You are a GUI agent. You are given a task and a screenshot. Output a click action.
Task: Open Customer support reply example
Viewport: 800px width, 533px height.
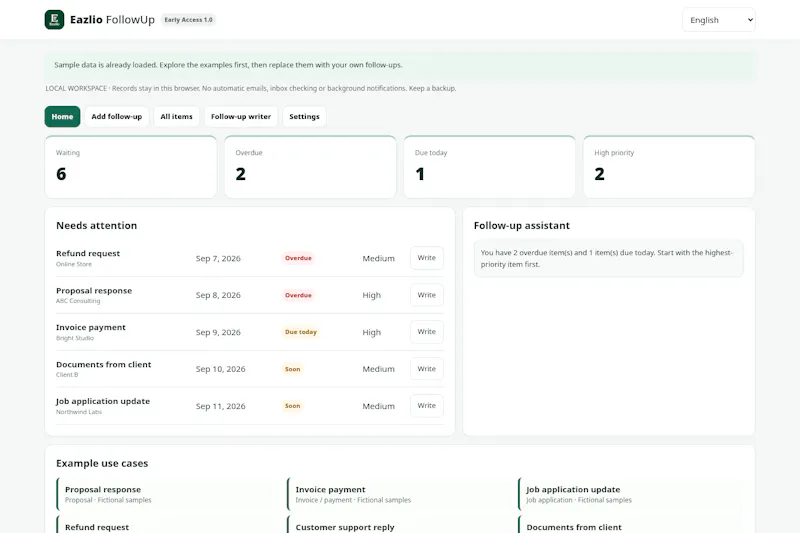(398, 525)
